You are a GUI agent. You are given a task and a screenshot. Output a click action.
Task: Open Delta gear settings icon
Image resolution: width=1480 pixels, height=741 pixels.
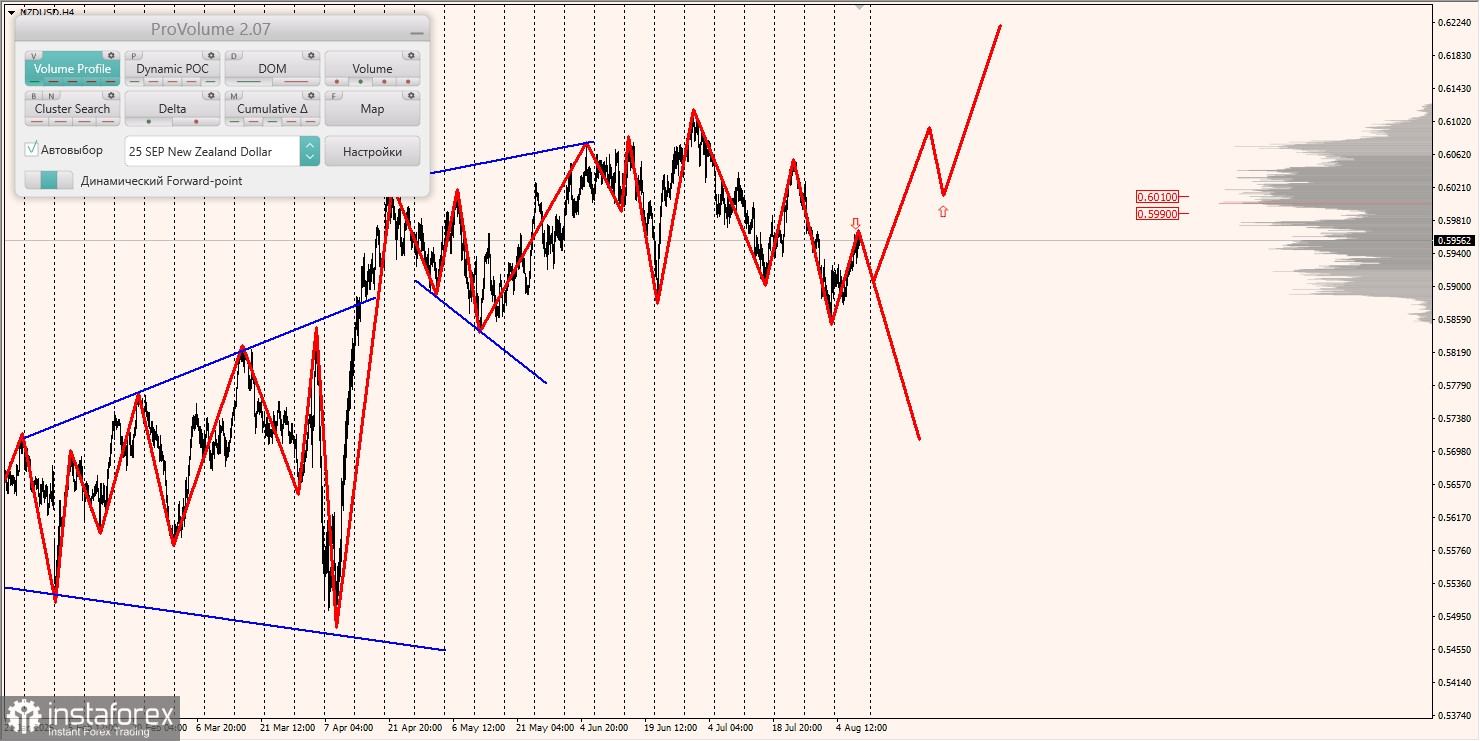211,95
